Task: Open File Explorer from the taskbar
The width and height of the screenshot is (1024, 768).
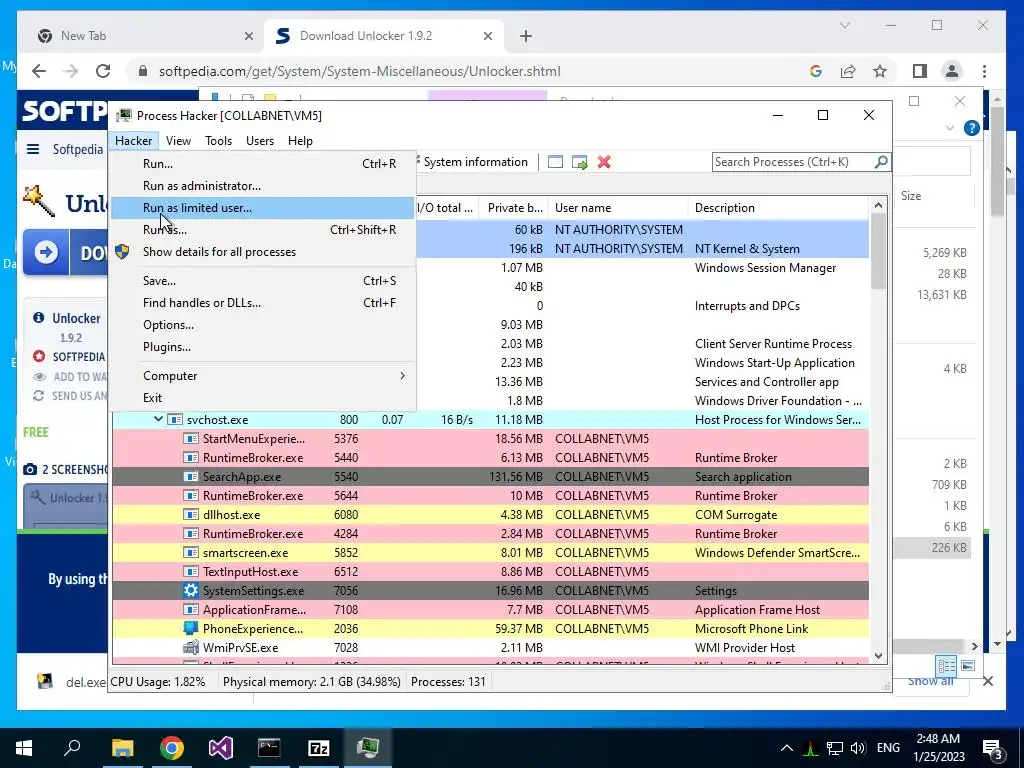Action: click(122, 747)
